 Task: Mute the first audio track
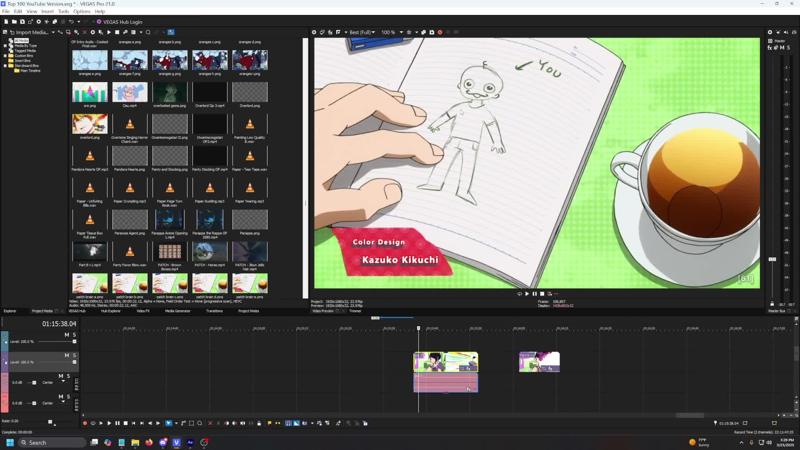[61, 376]
